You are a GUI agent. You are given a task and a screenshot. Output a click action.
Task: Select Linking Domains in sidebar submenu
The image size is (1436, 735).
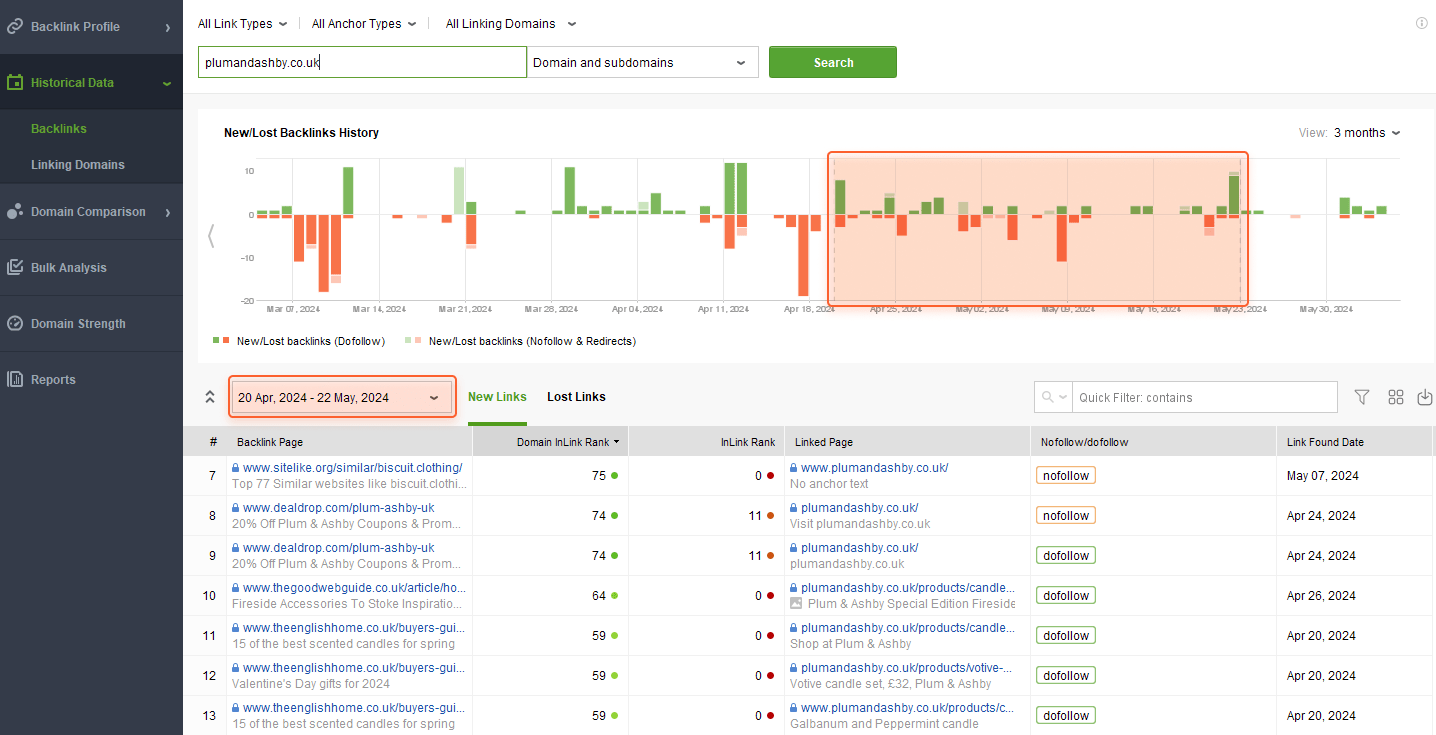(78, 165)
